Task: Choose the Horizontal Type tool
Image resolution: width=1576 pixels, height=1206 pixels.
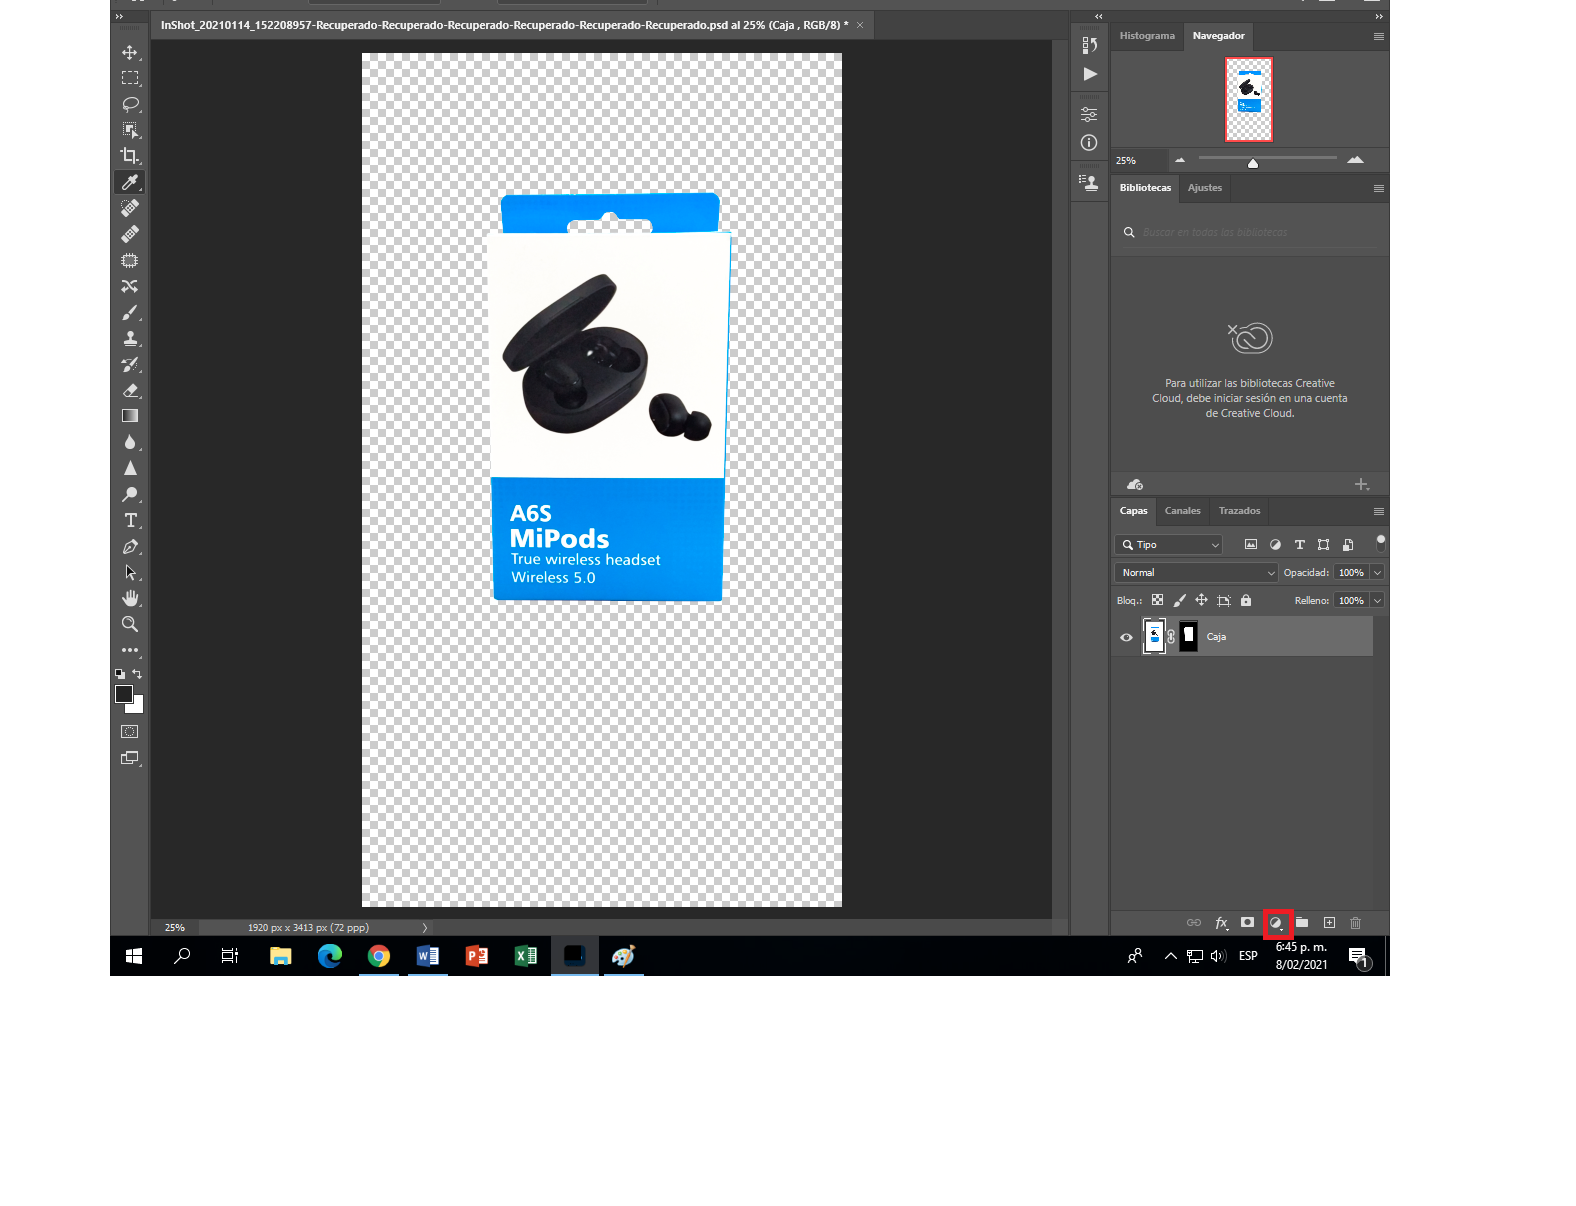Action: click(130, 520)
